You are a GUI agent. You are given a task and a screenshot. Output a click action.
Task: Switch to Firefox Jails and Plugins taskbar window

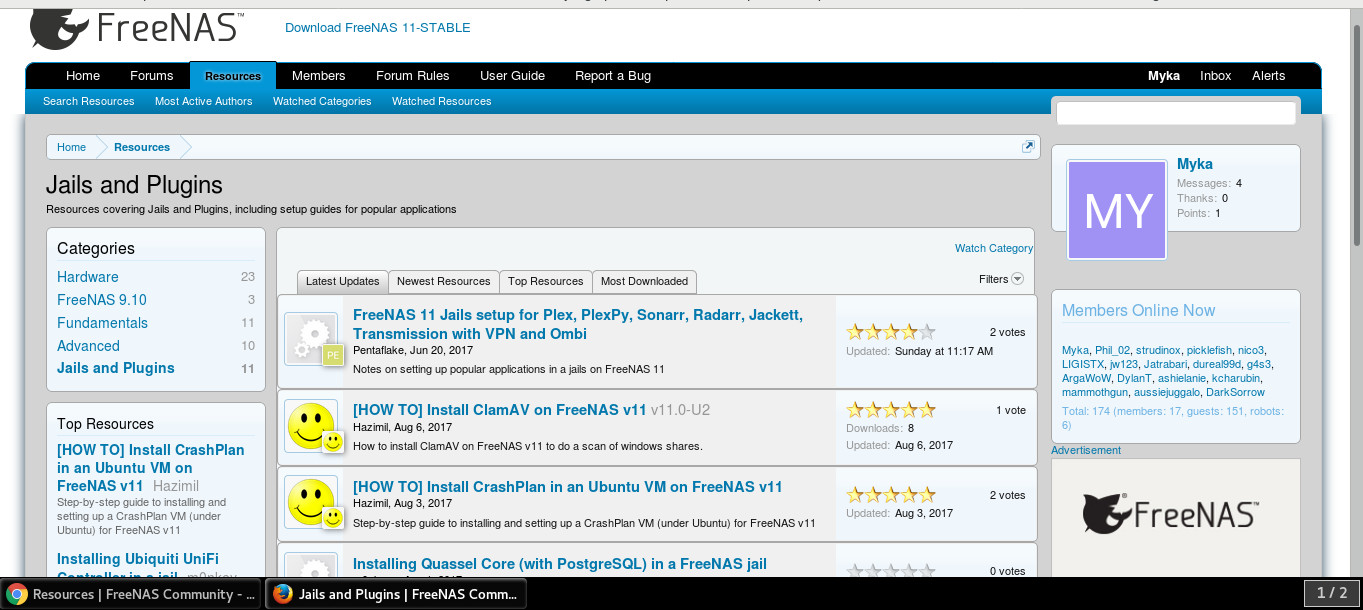click(x=396, y=594)
